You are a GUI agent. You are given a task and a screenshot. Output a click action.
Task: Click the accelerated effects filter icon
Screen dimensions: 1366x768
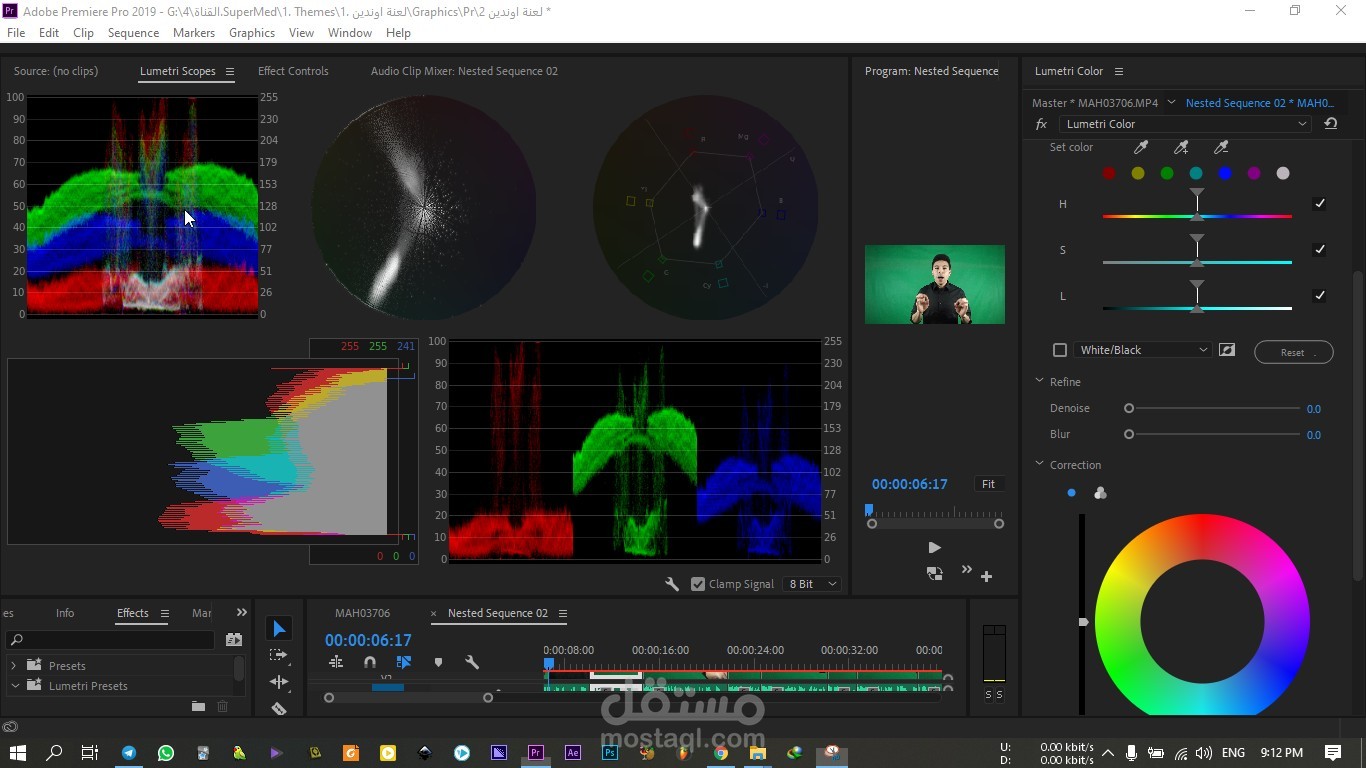click(234, 639)
